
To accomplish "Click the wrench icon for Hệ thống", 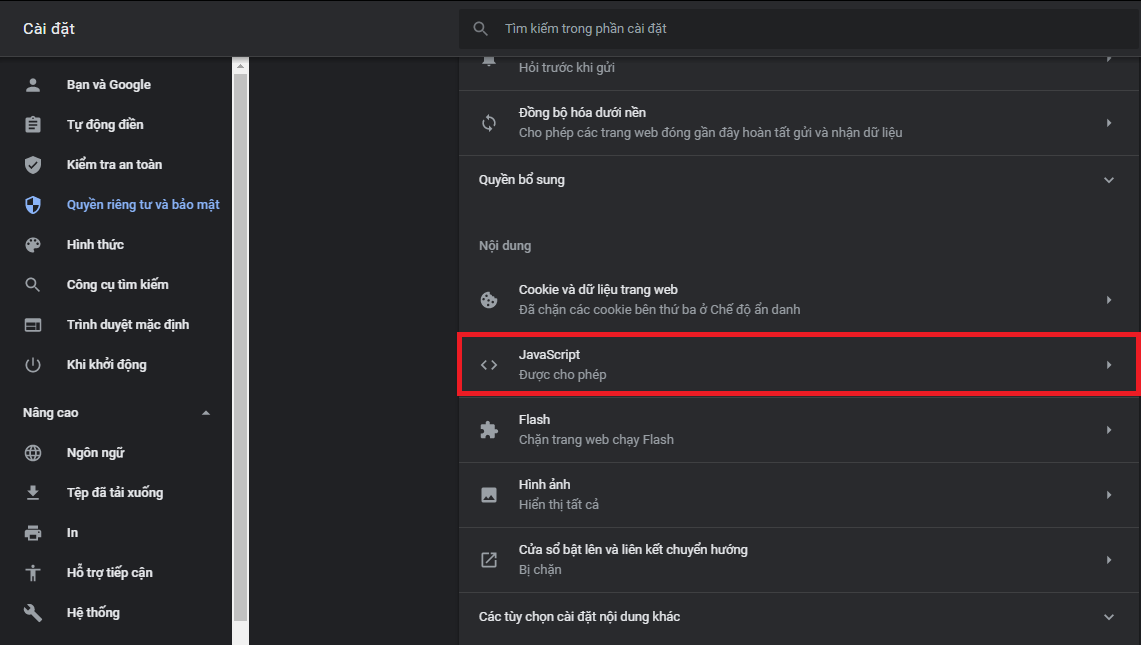I will 33,613.
